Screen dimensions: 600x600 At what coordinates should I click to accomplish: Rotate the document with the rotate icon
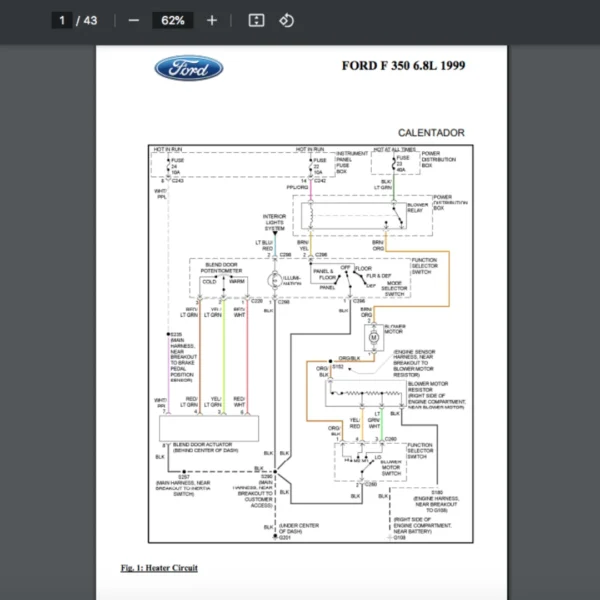(x=286, y=20)
